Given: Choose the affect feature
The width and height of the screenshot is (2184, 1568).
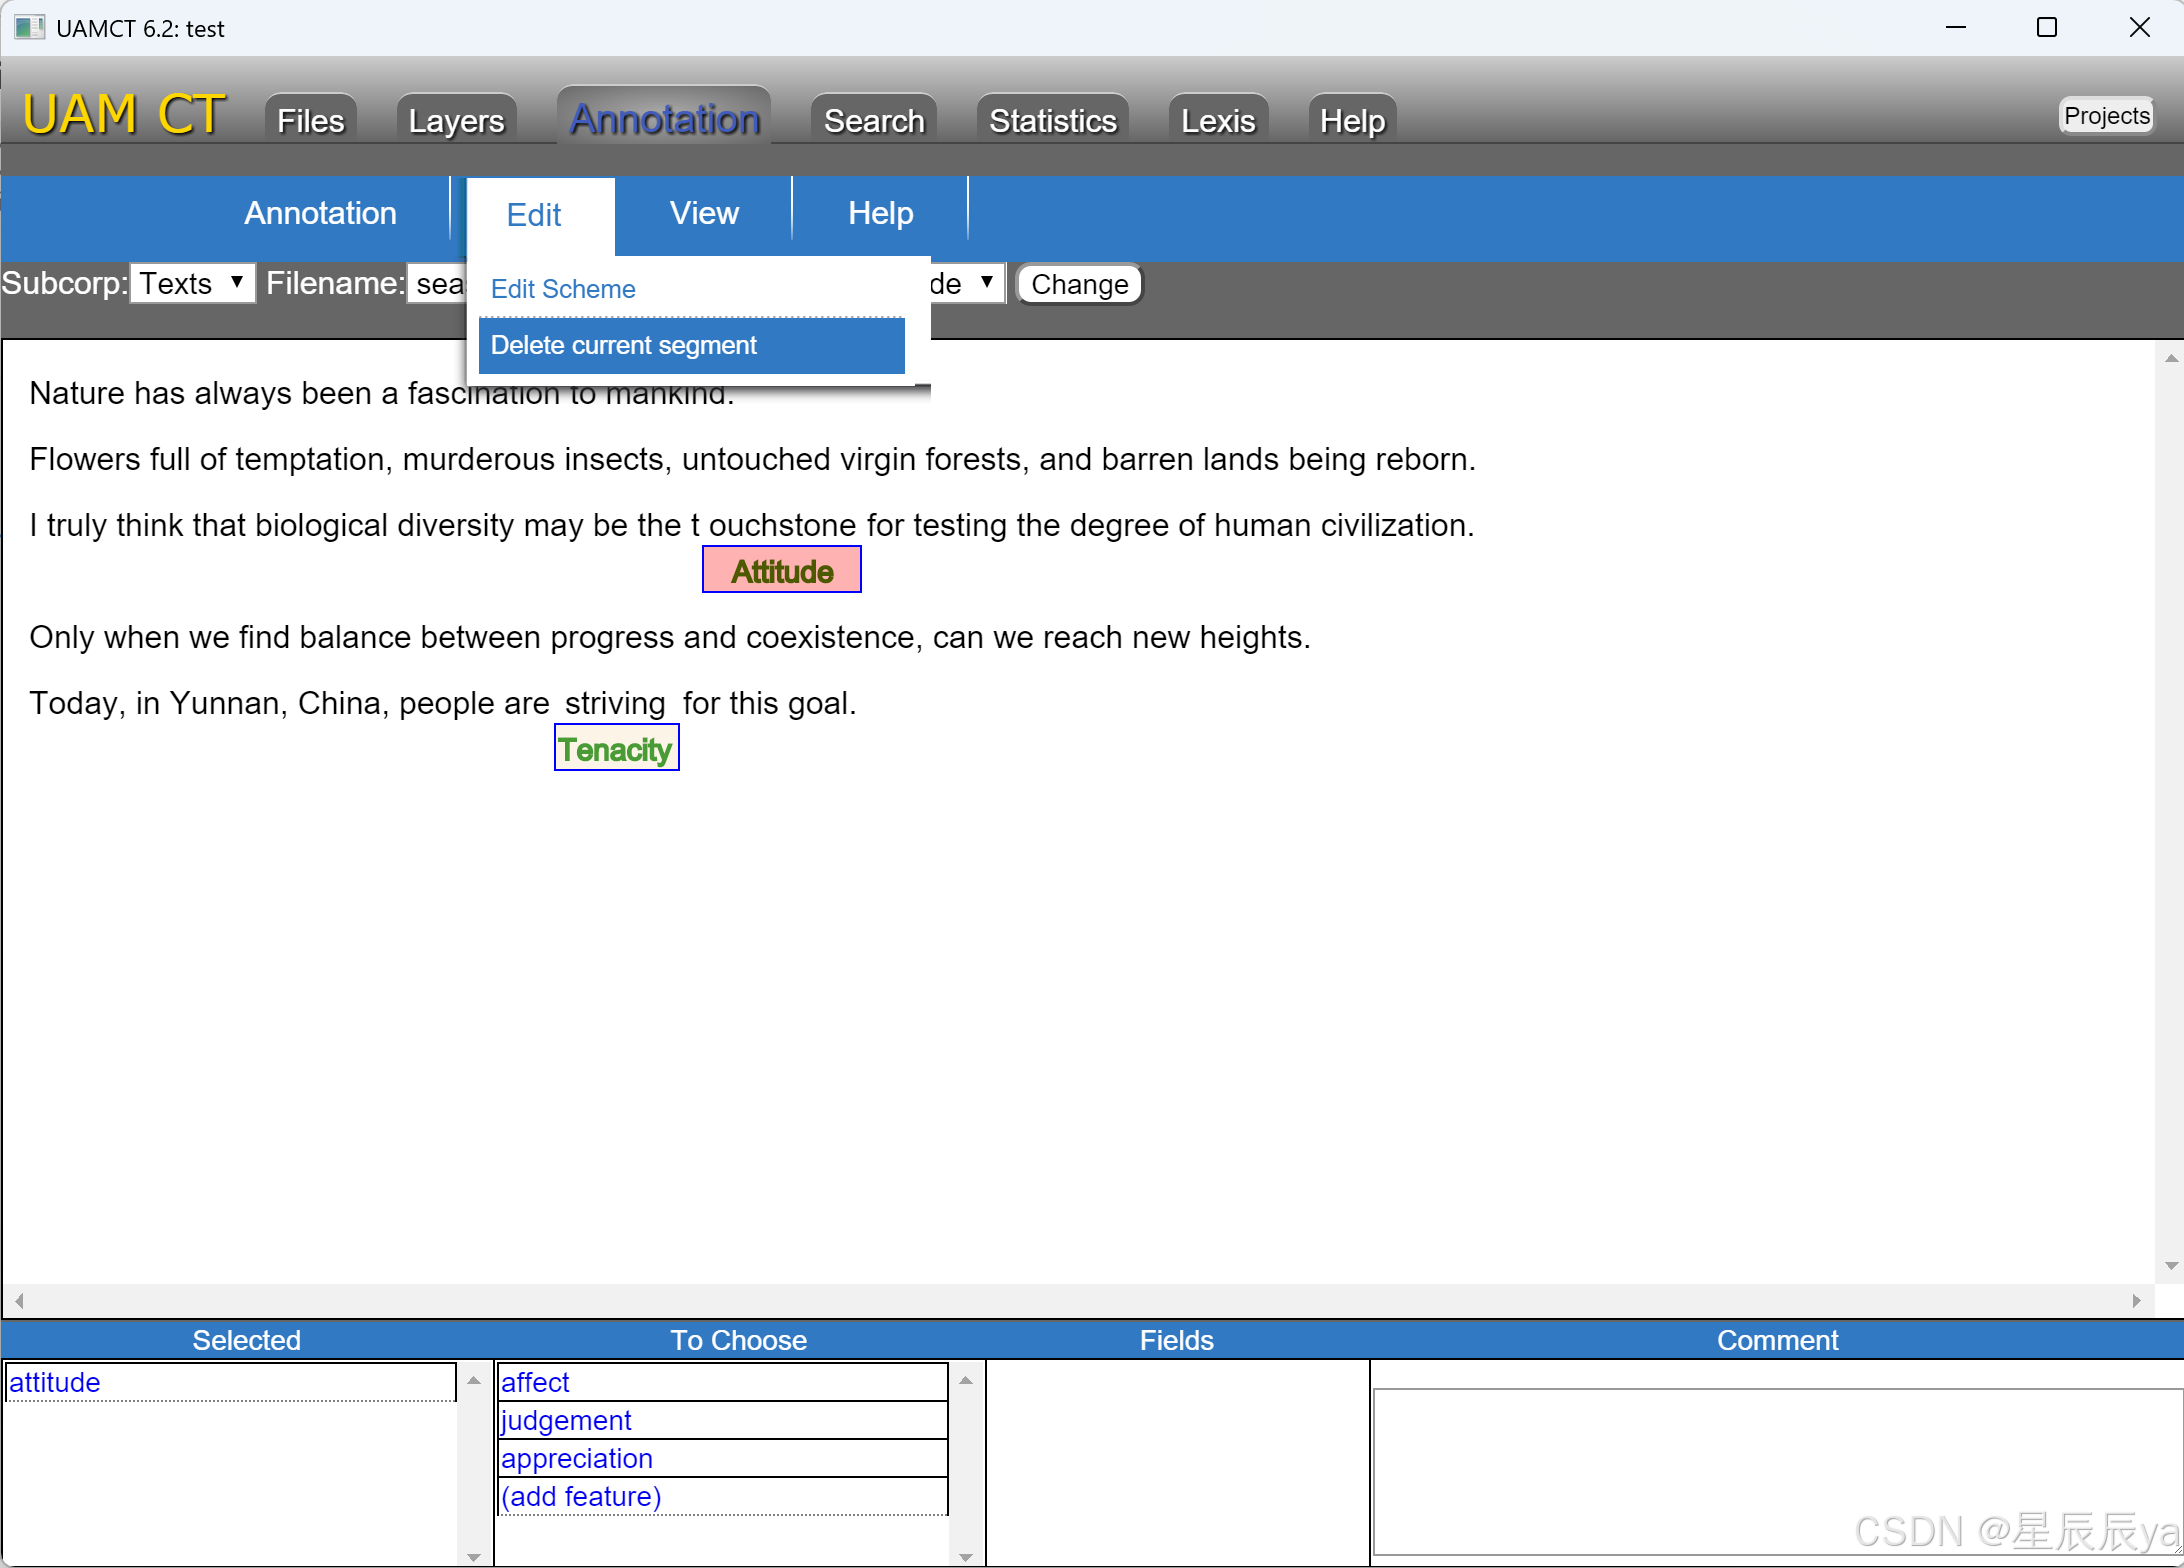Looking at the screenshot, I should [x=535, y=1382].
